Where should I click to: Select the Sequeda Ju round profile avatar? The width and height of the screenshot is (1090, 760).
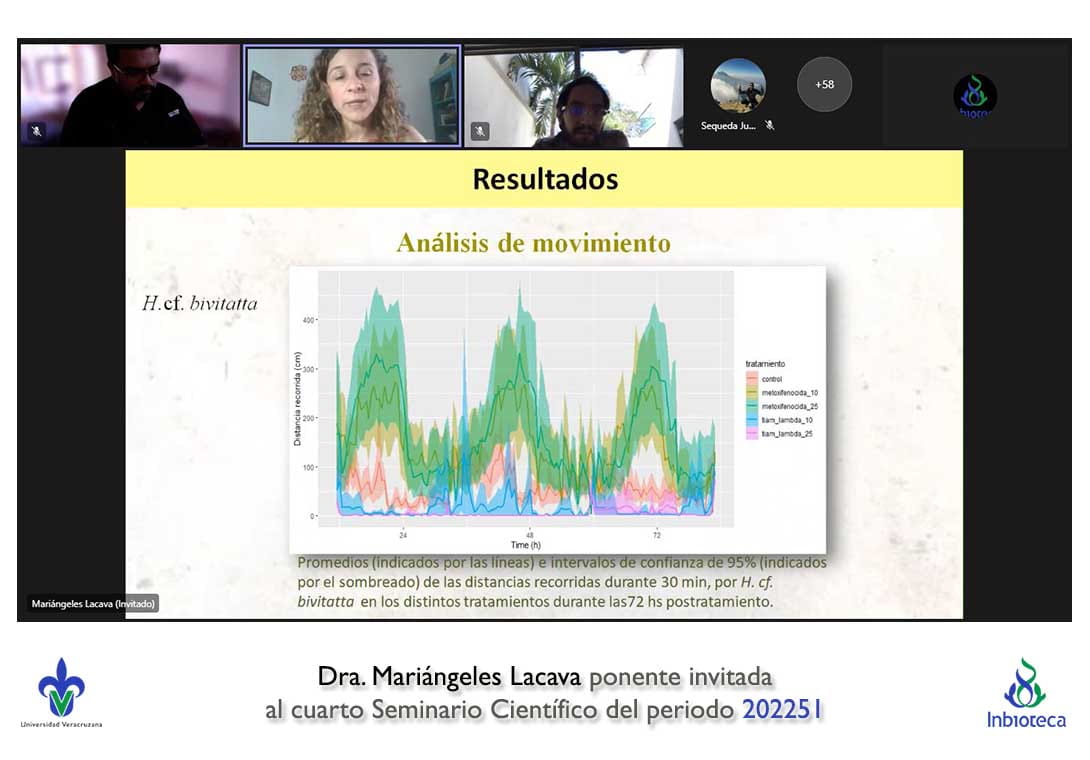pos(738,85)
